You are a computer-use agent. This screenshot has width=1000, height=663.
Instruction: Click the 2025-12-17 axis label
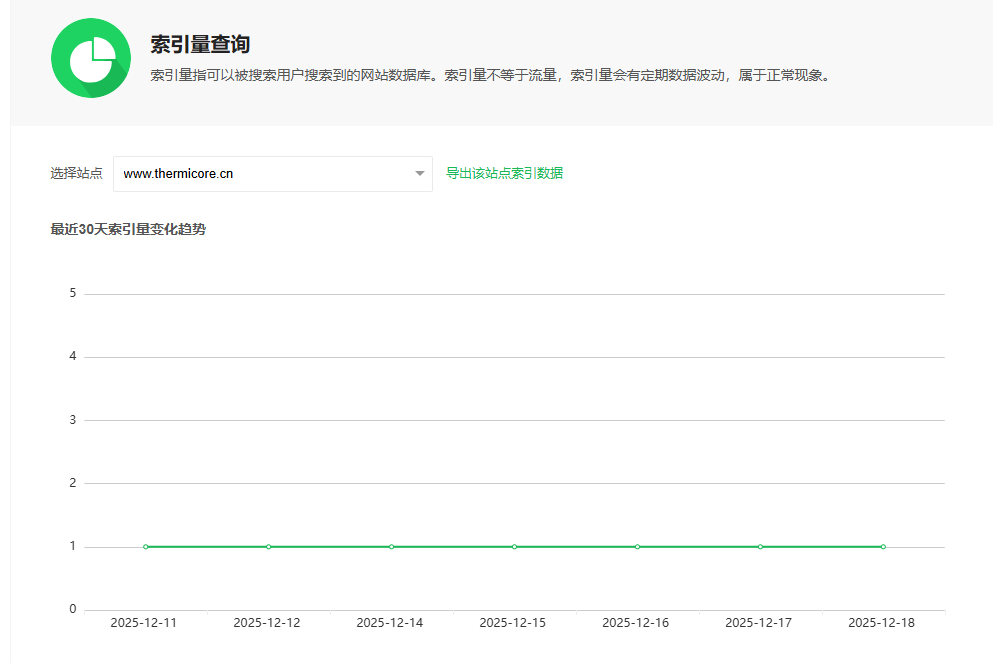click(x=758, y=623)
